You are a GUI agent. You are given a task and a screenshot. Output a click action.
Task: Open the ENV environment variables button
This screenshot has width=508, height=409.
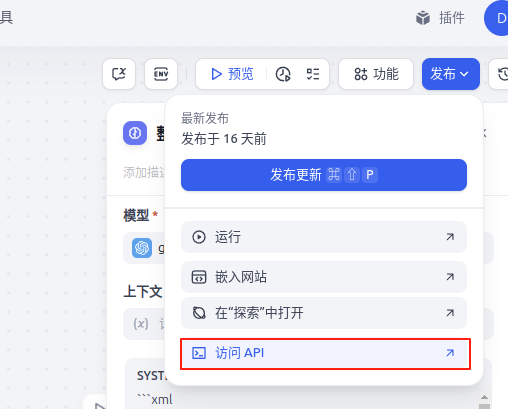161,74
